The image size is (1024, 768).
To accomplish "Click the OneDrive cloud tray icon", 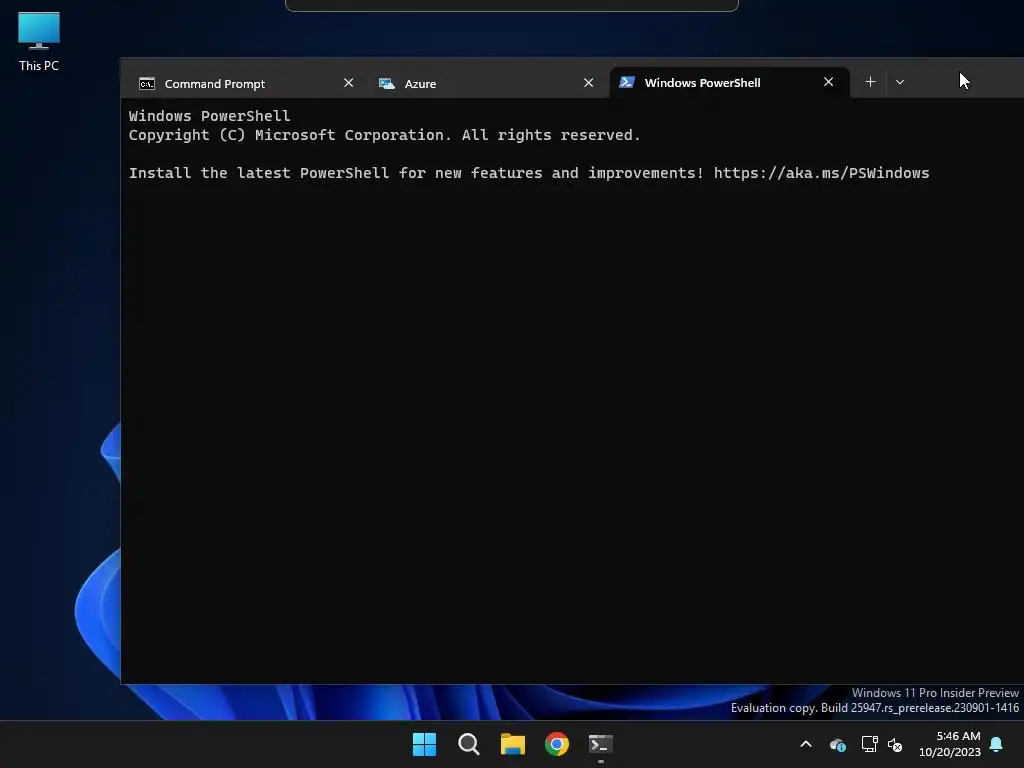I will tap(837, 744).
